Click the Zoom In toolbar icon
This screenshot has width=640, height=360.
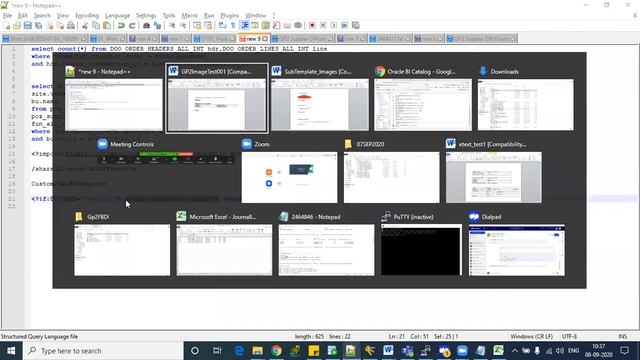pyautogui.click(x=172, y=26)
